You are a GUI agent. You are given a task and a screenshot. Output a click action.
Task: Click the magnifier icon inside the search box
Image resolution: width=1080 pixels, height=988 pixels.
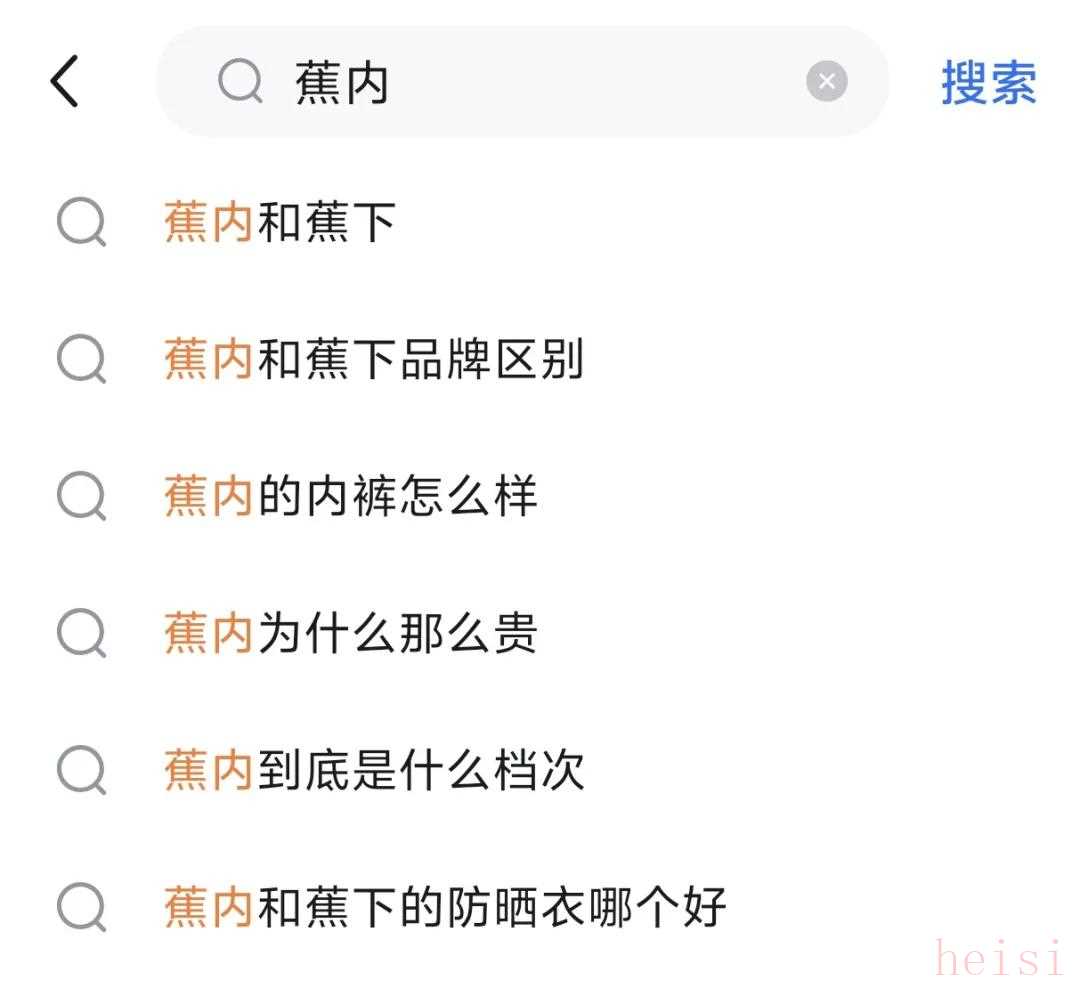[240, 81]
